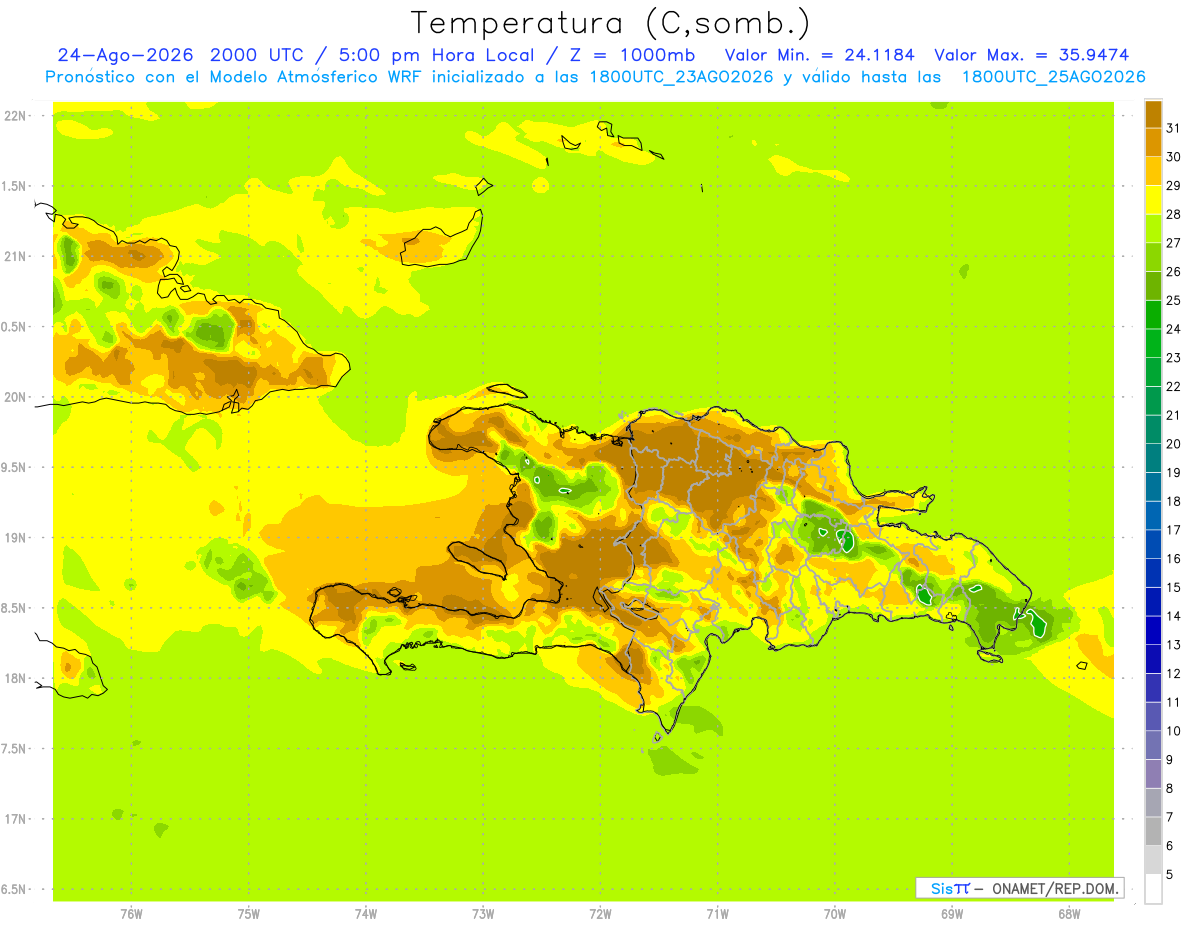
Task: Click the legend value '10'
Action: (1173, 731)
